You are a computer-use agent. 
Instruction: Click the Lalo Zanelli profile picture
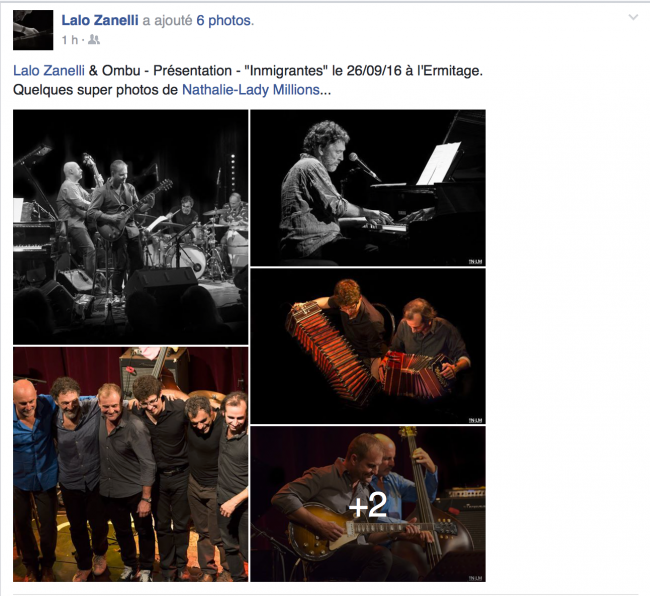33,30
